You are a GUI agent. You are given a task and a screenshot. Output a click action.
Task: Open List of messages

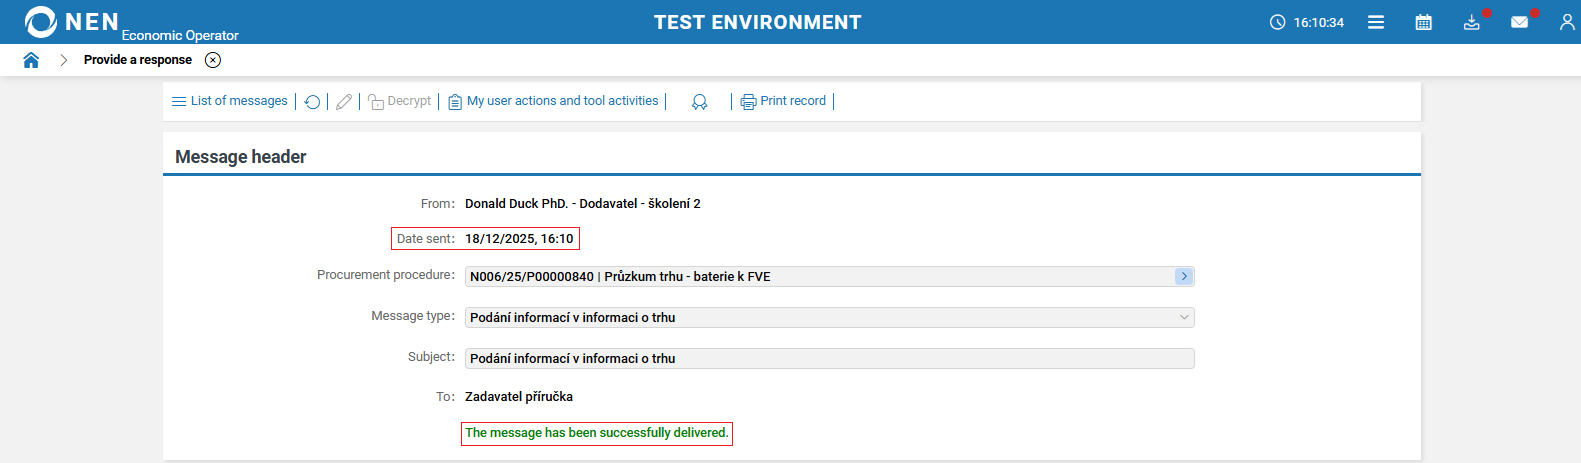tap(230, 101)
